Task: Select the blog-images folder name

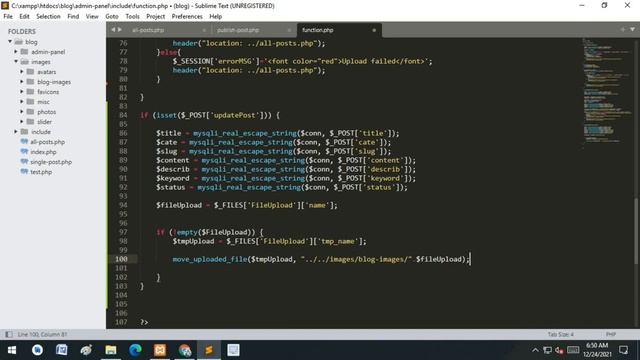Action: pyautogui.click(x=54, y=82)
